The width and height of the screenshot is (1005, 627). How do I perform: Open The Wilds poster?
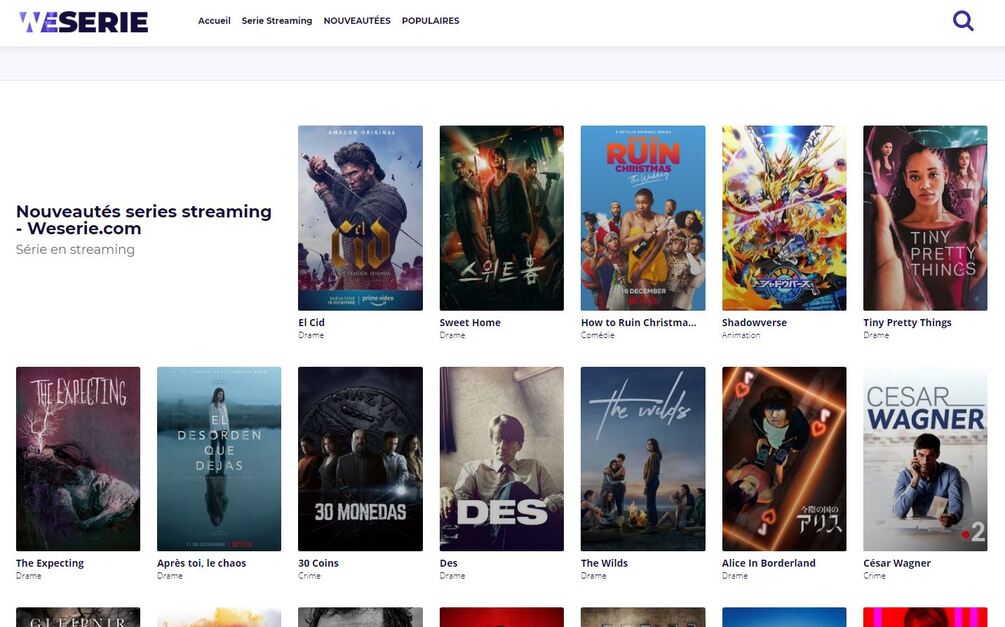click(x=643, y=459)
